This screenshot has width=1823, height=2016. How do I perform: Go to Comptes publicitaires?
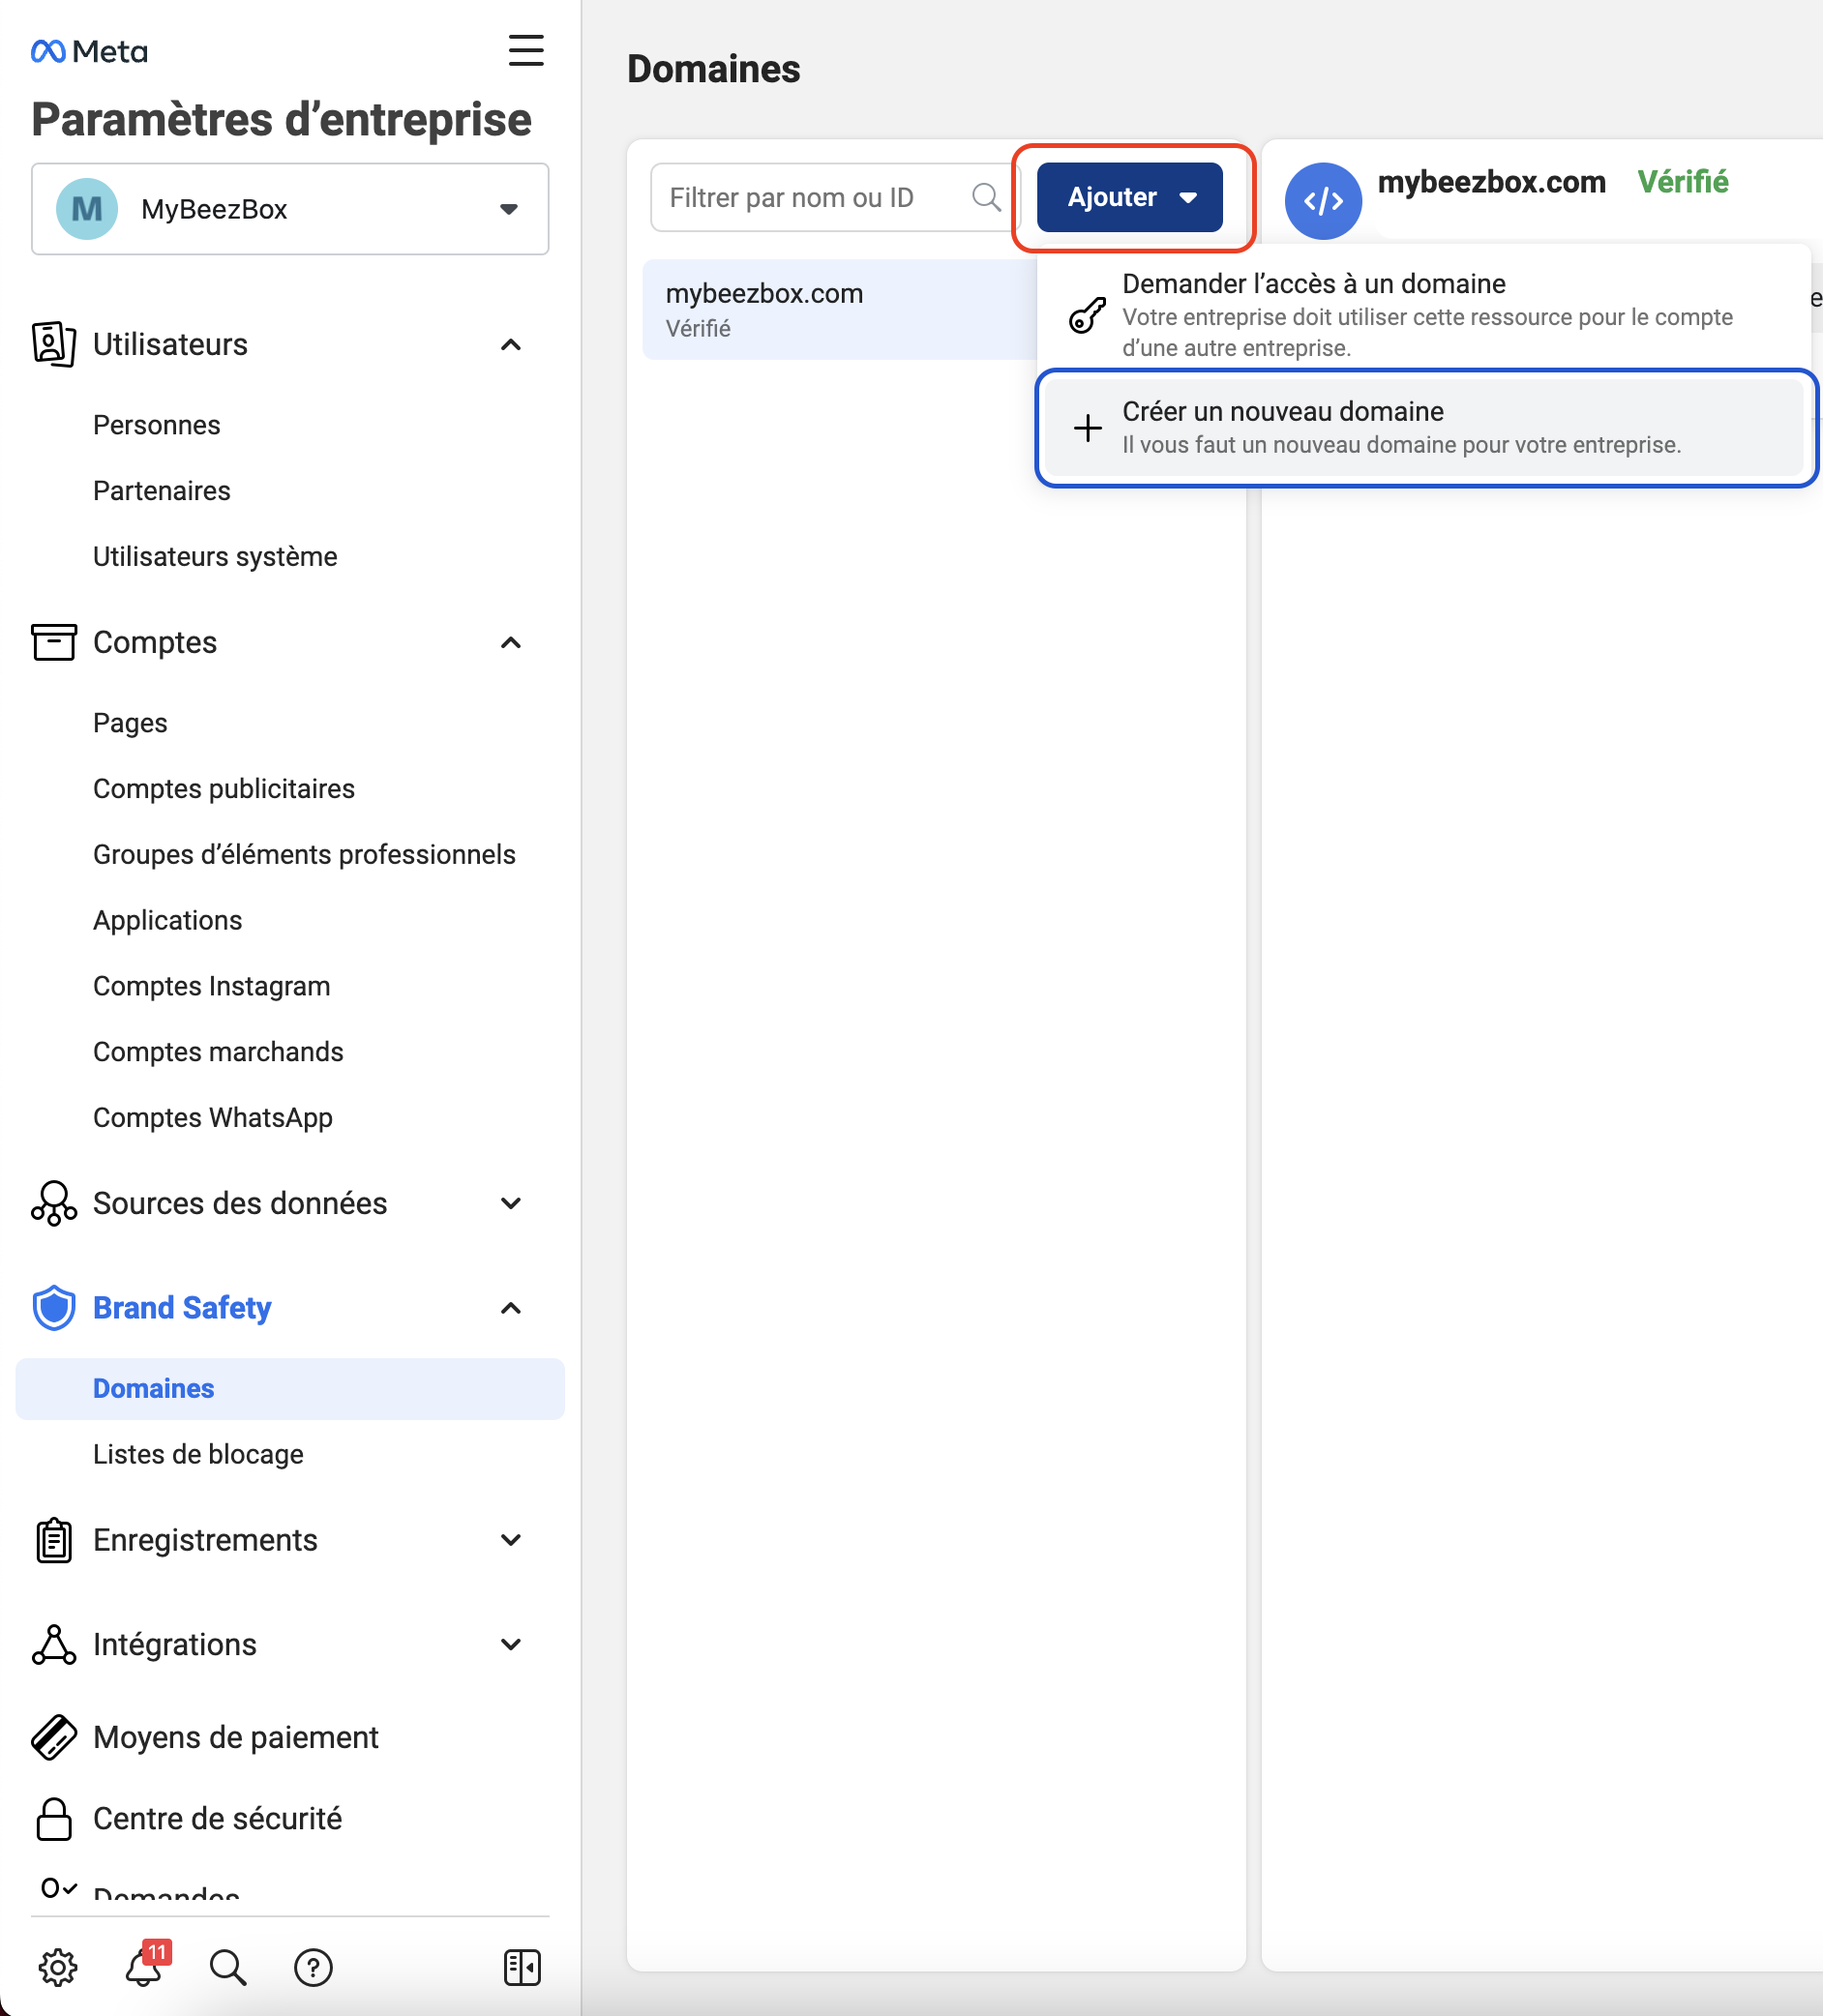click(x=224, y=789)
